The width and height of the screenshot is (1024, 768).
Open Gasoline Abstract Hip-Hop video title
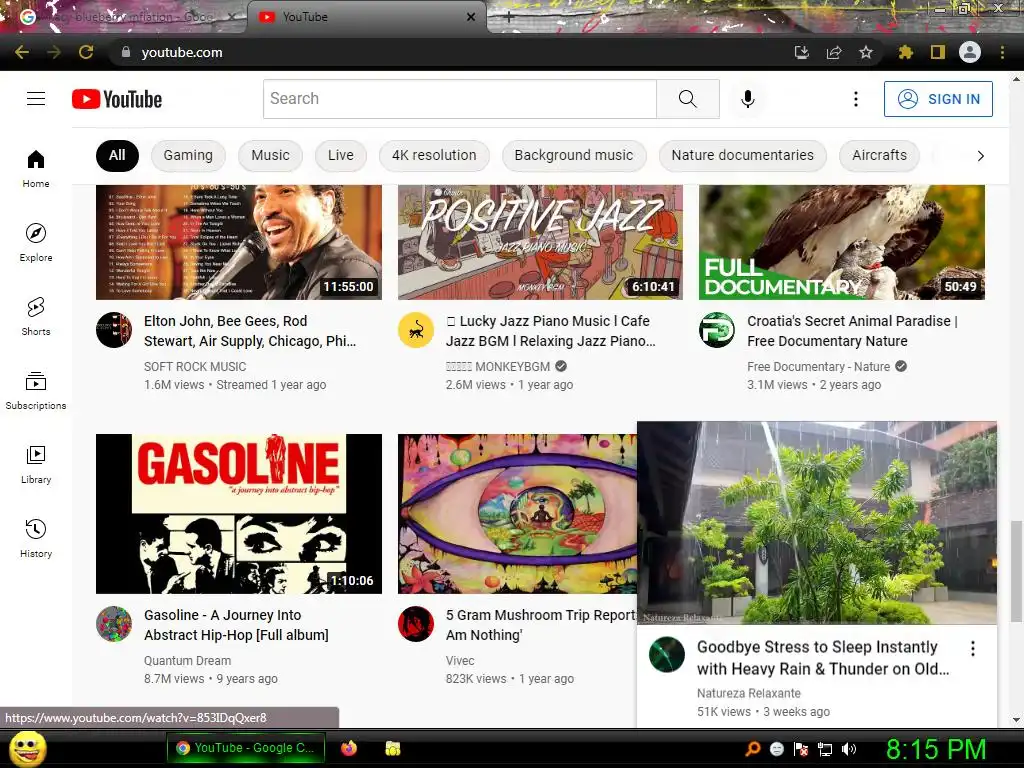click(x=236, y=625)
